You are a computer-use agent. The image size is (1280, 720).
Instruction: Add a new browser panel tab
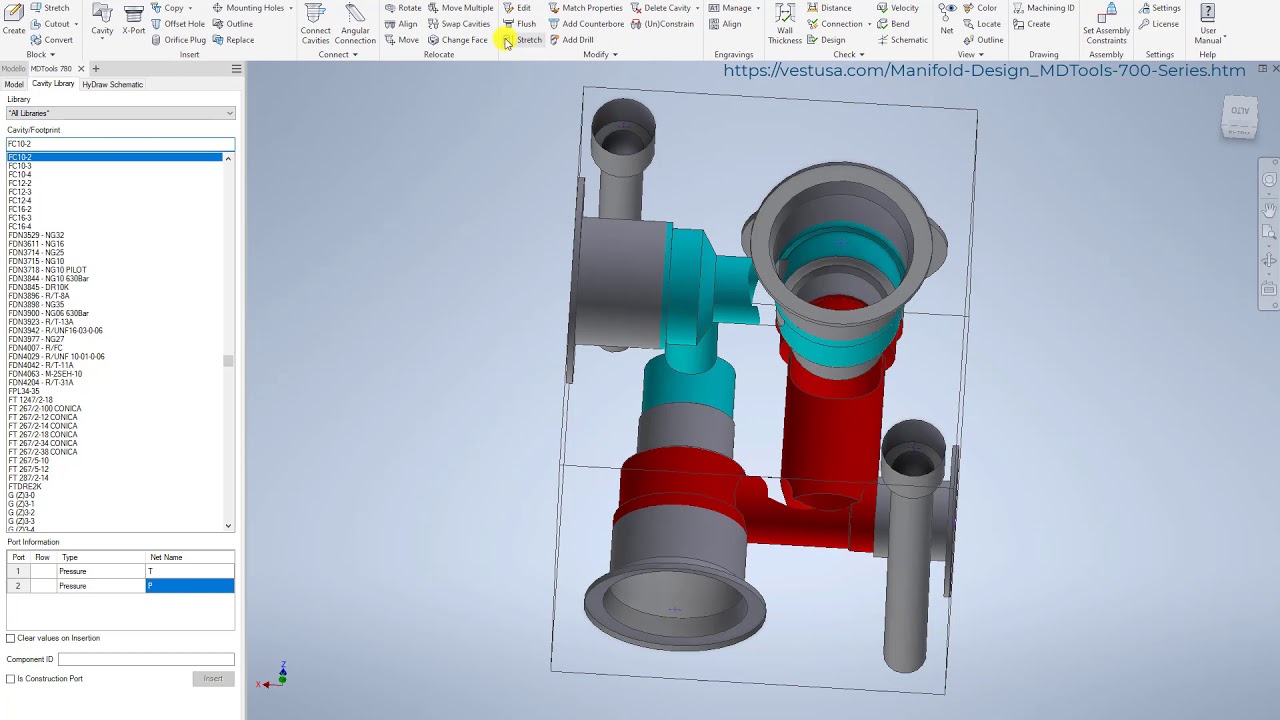pyautogui.click(x=96, y=69)
